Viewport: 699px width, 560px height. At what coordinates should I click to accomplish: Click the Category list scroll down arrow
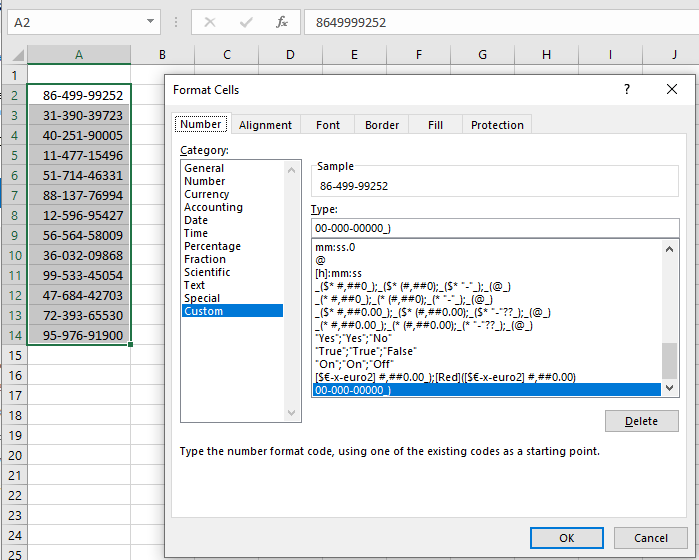coord(292,413)
